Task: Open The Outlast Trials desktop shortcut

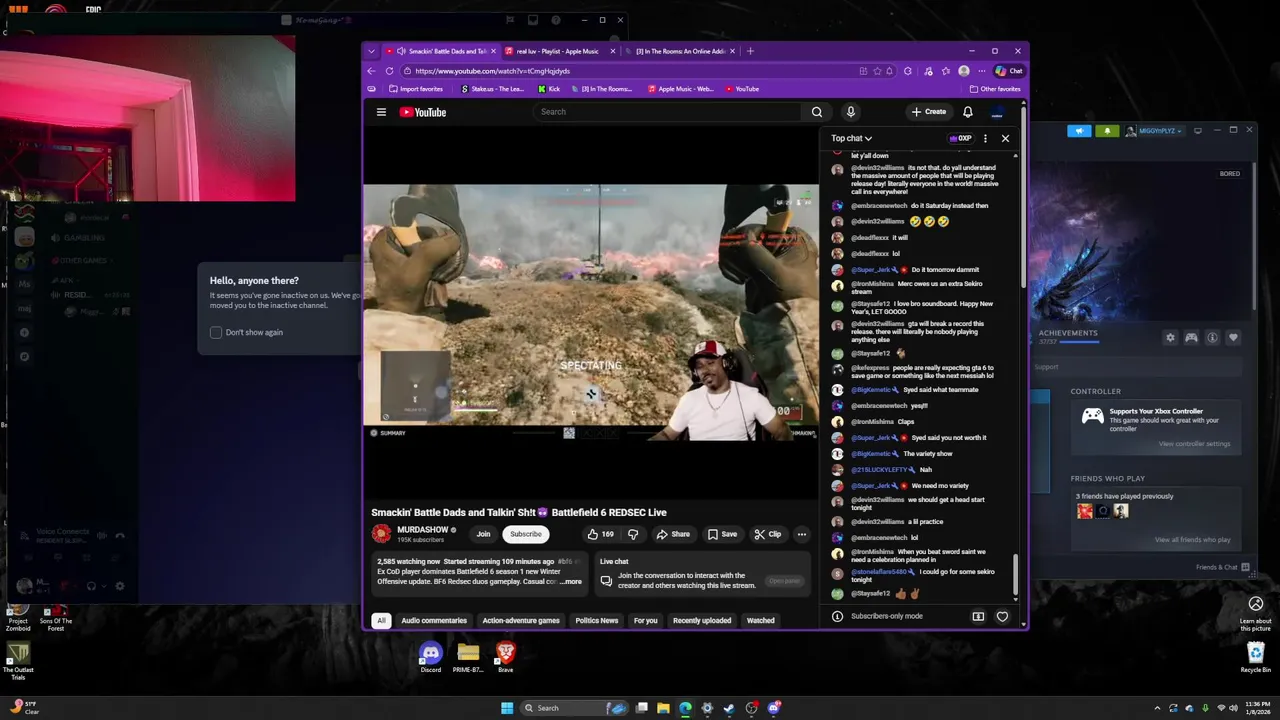Action: (x=17, y=659)
